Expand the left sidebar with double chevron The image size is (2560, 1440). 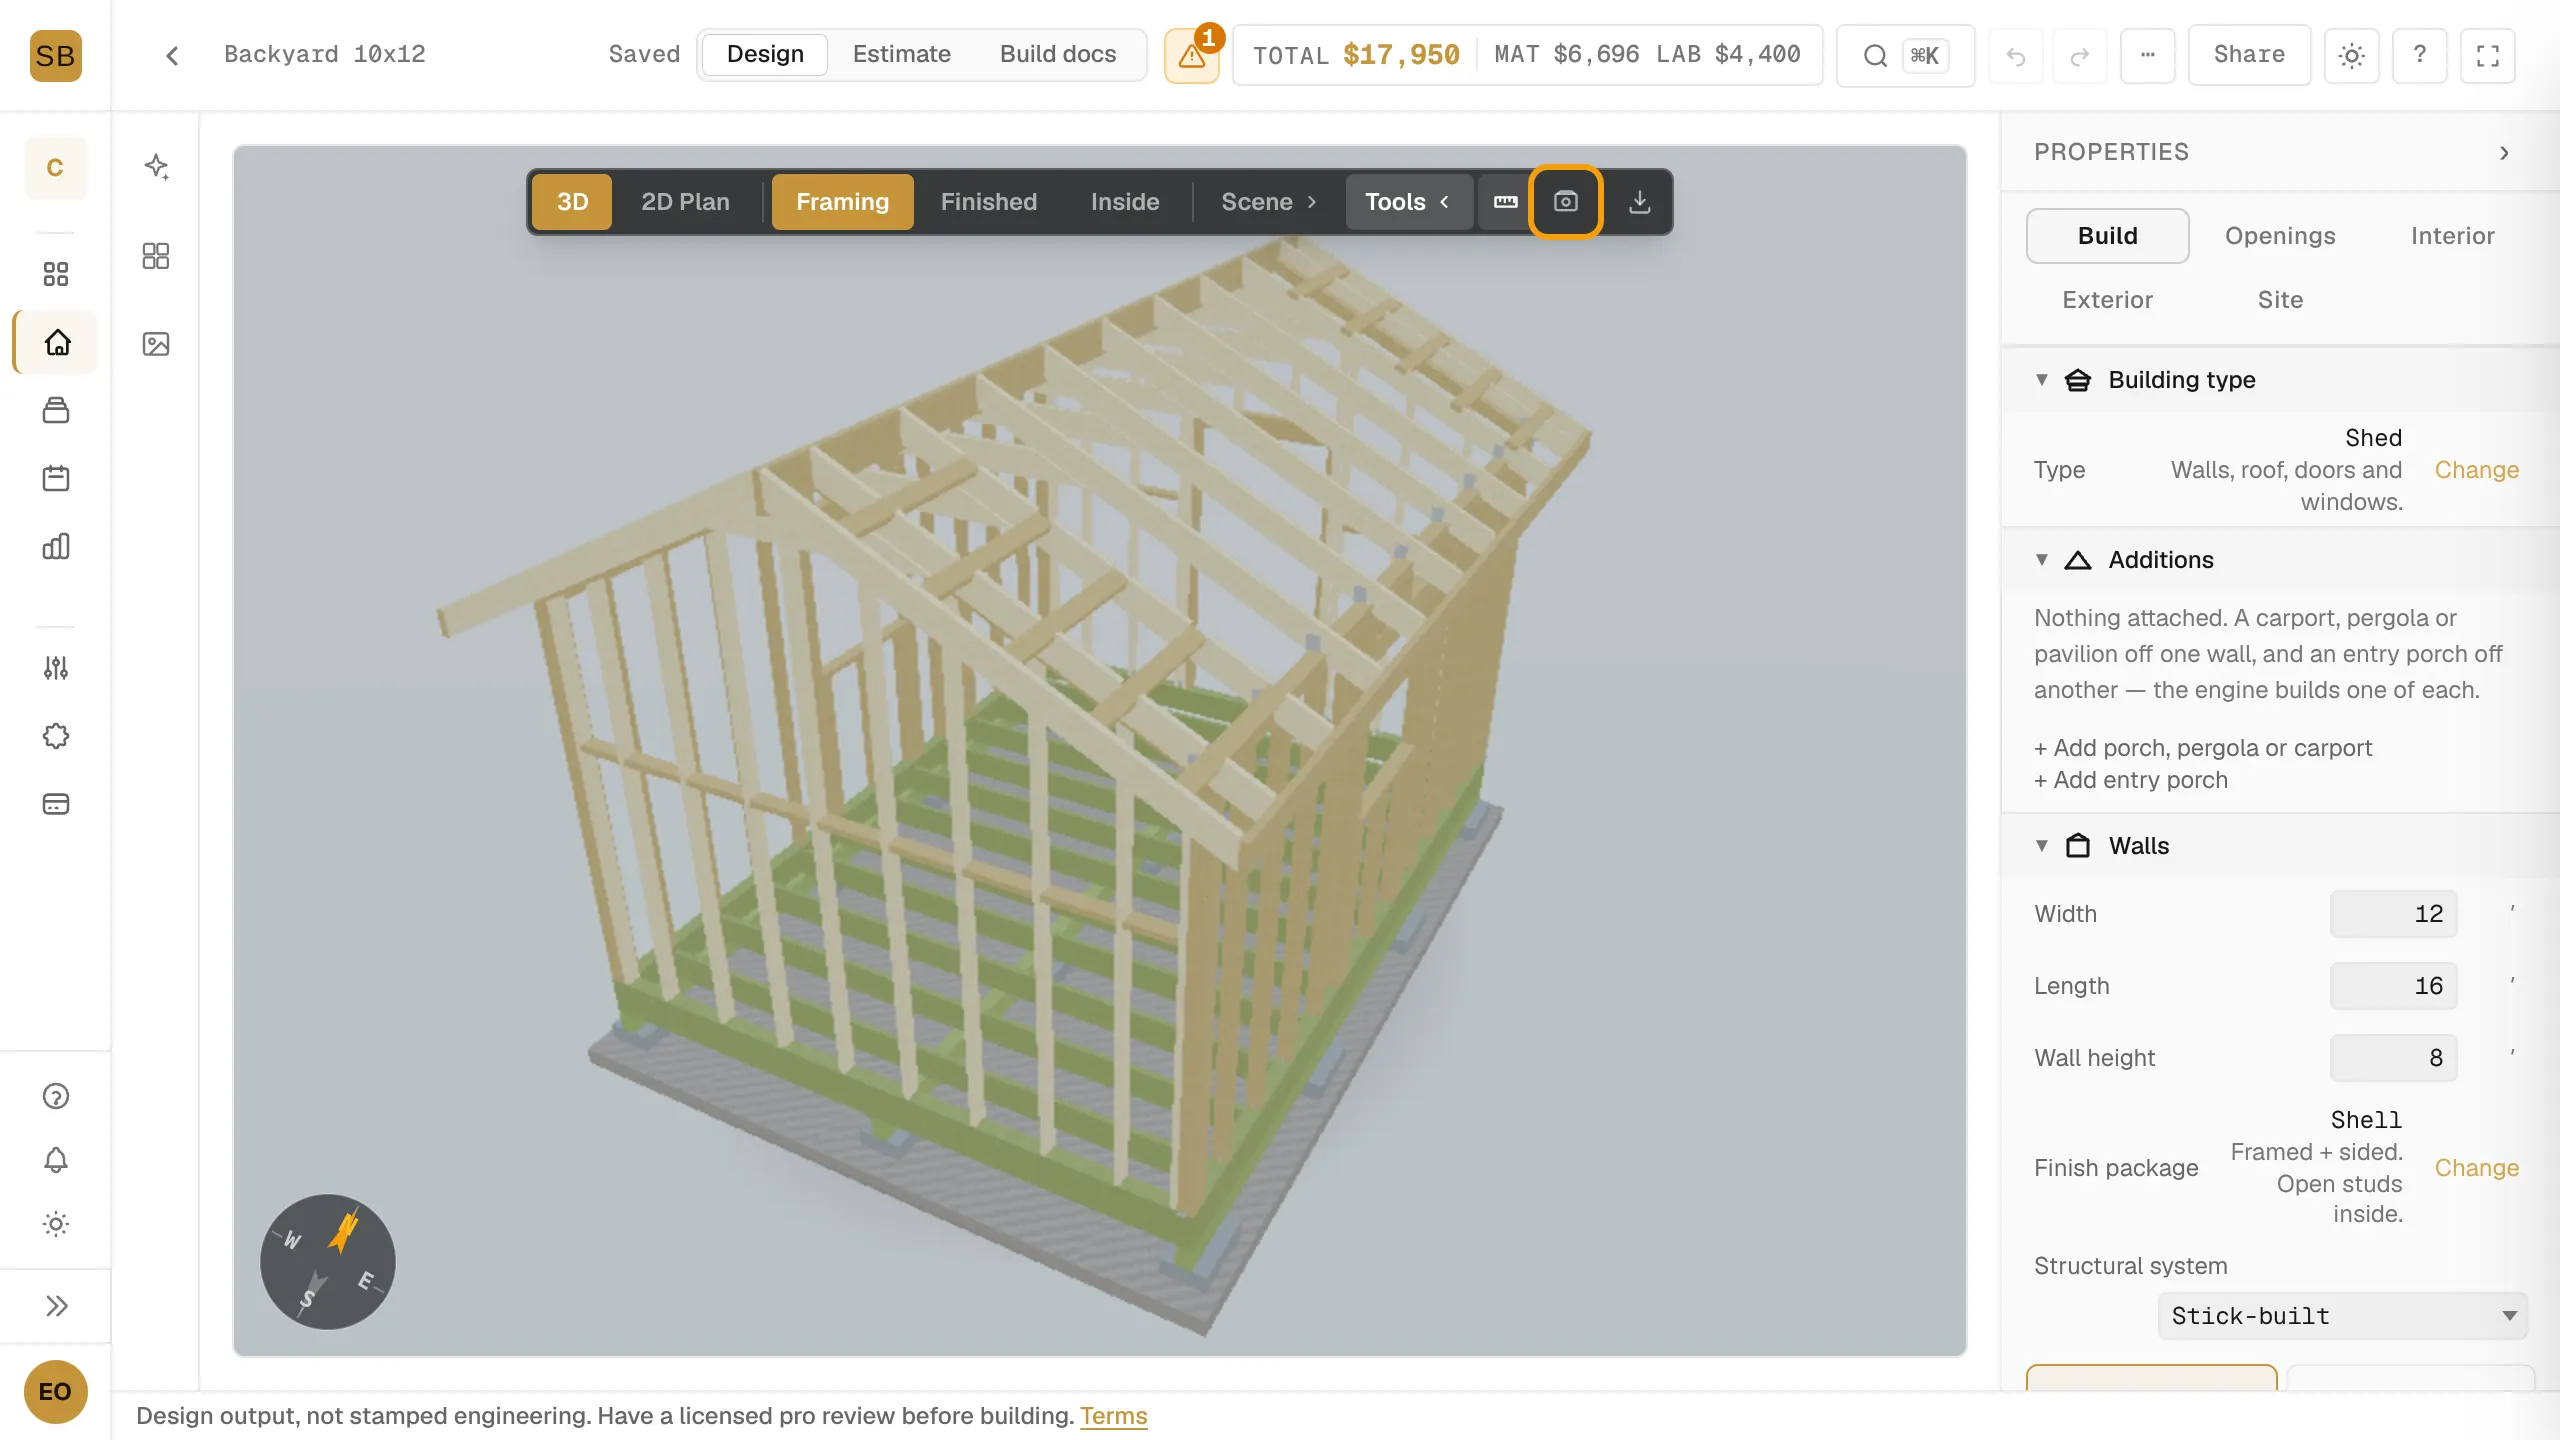(56, 1306)
